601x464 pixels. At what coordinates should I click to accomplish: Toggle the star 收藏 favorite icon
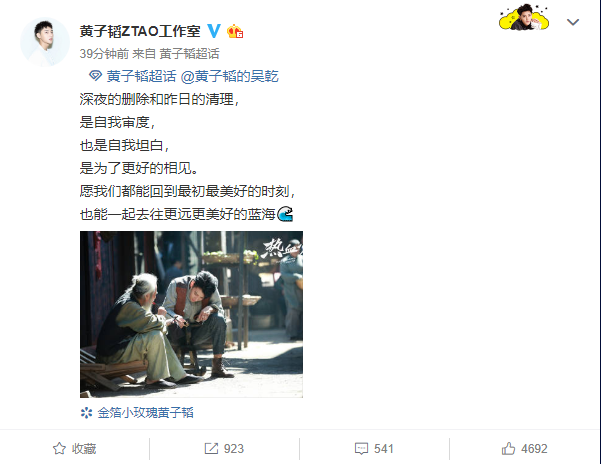click(59, 448)
